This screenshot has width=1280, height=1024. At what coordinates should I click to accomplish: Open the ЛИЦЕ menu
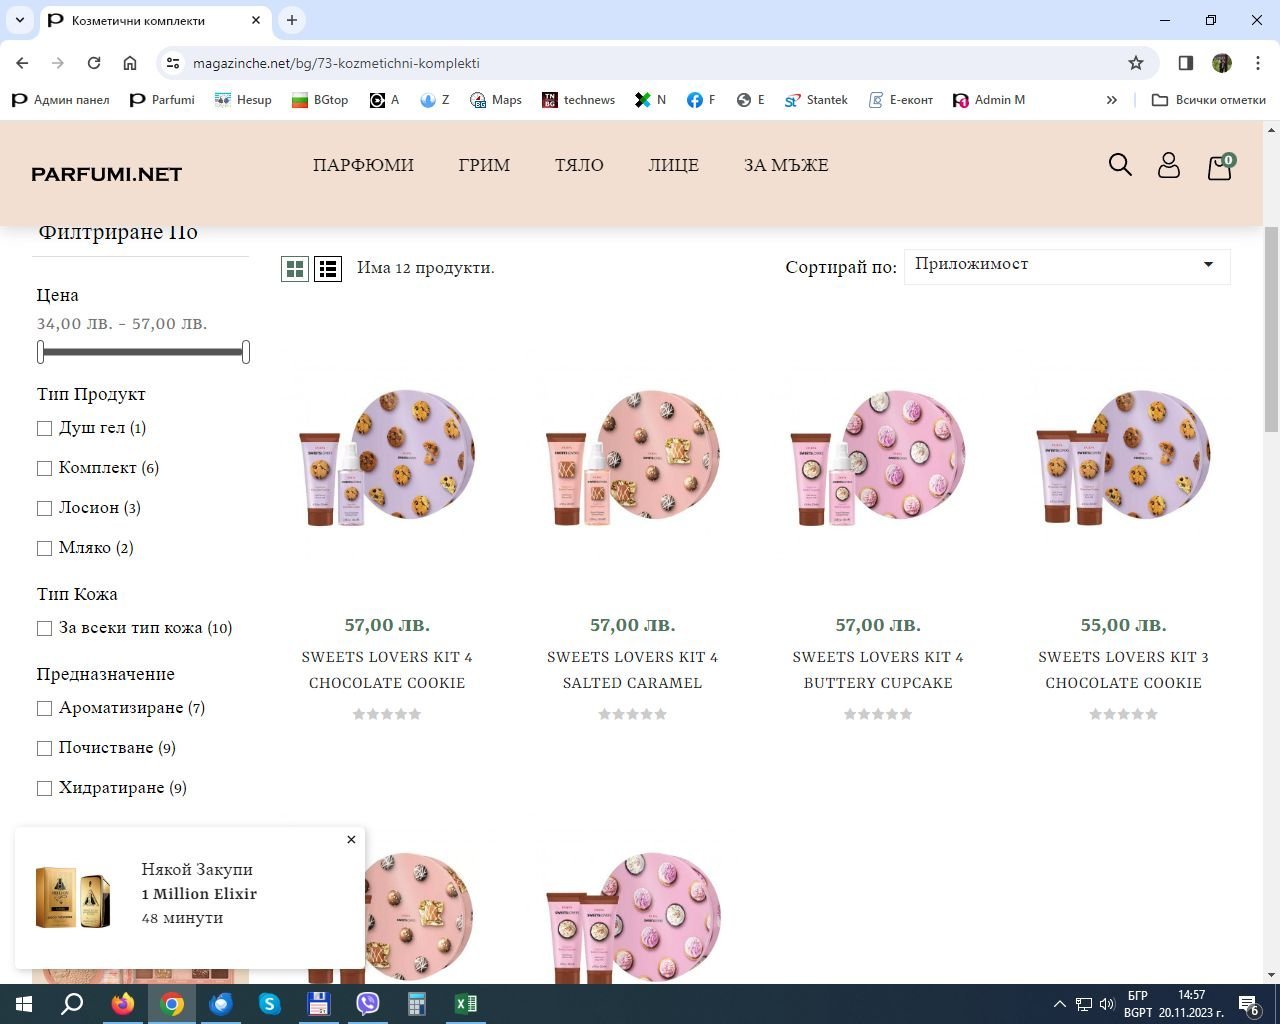(673, 165)
